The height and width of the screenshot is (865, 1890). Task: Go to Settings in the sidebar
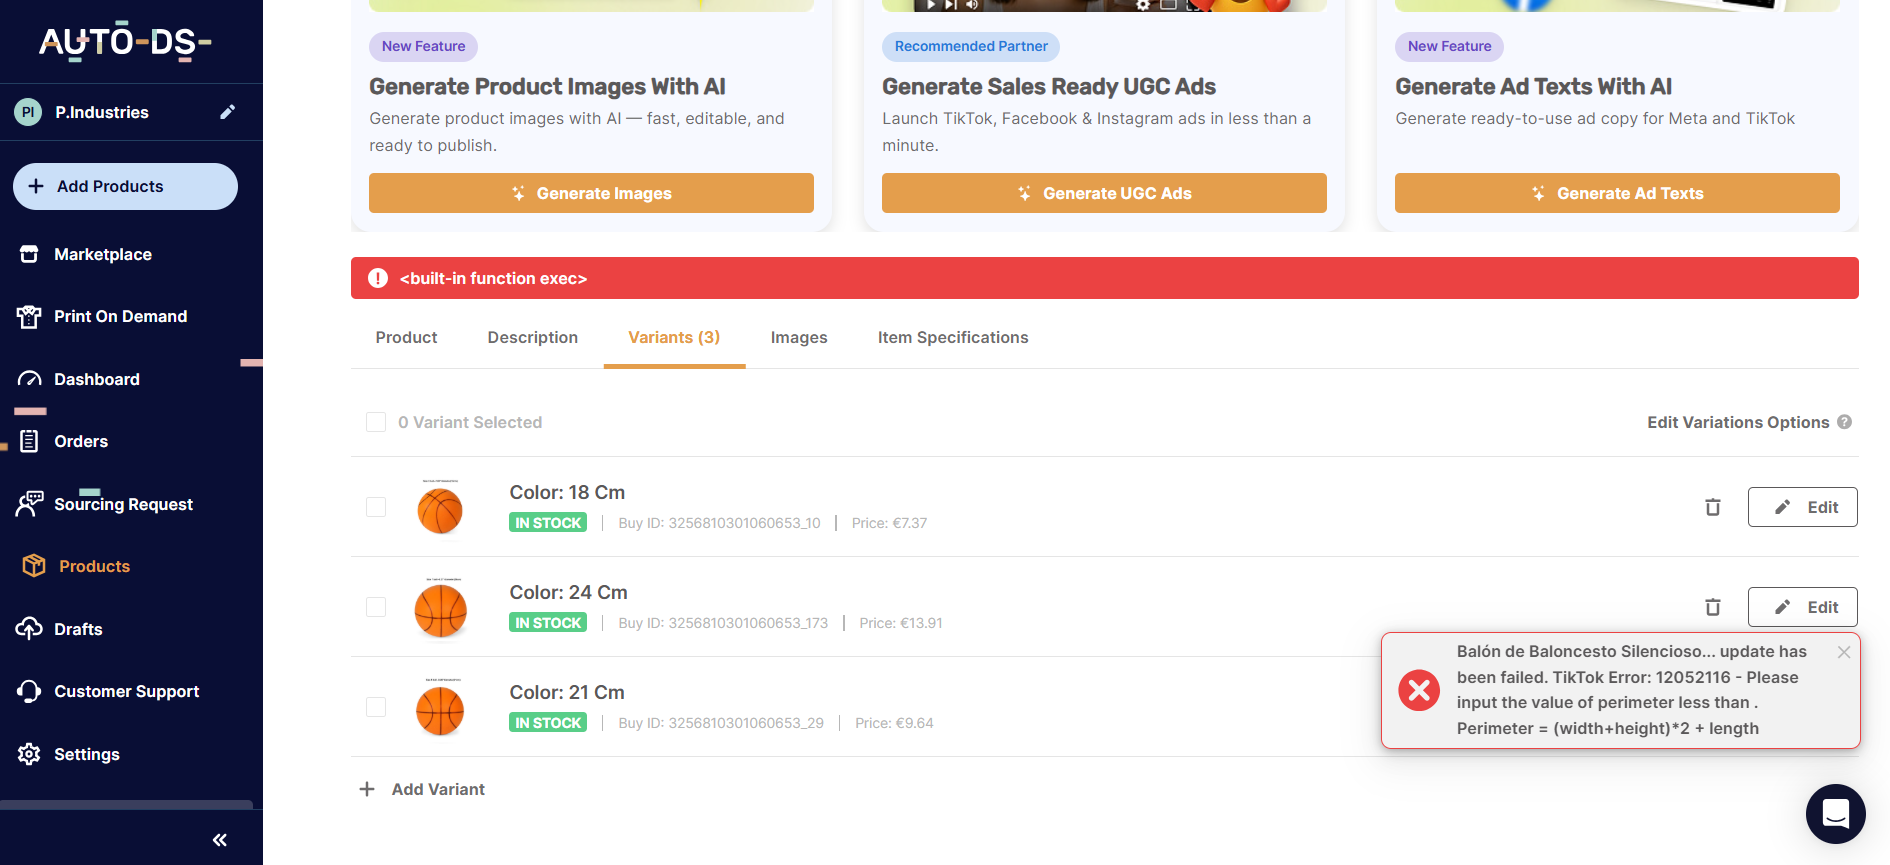coord(86,754)
